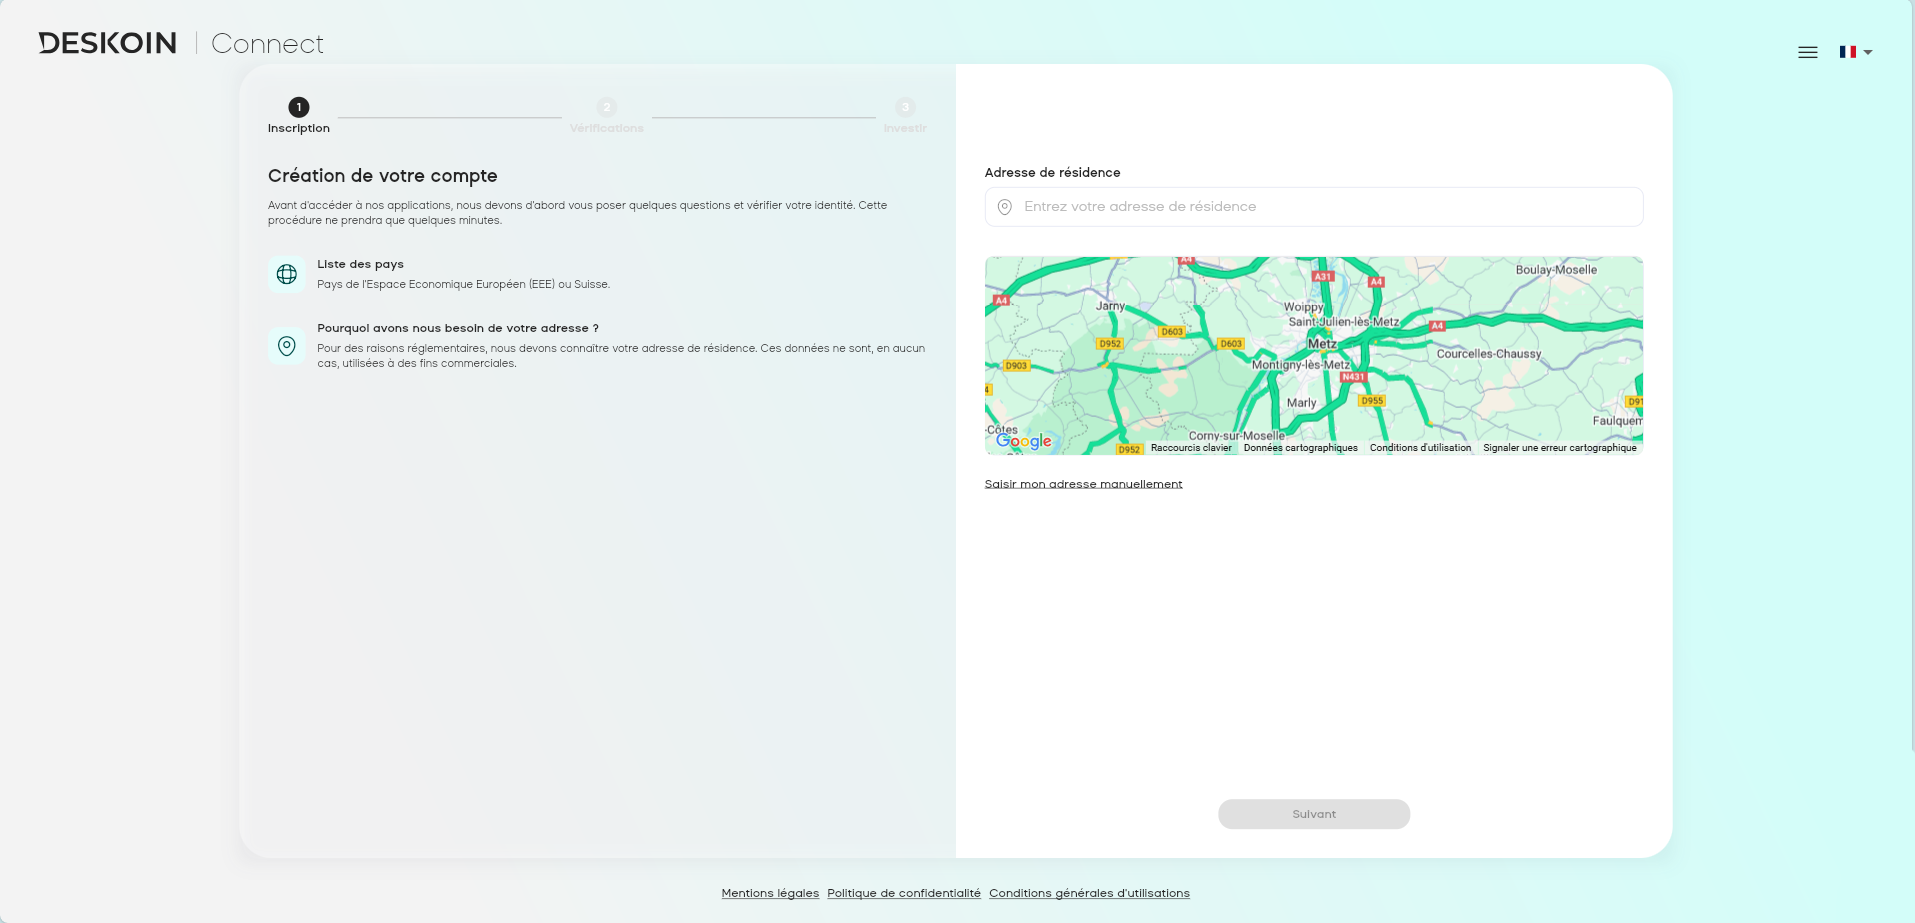1915x923 pixels.
Task: Open Politique de confidentialité
Action: click(x=903, y=893)
